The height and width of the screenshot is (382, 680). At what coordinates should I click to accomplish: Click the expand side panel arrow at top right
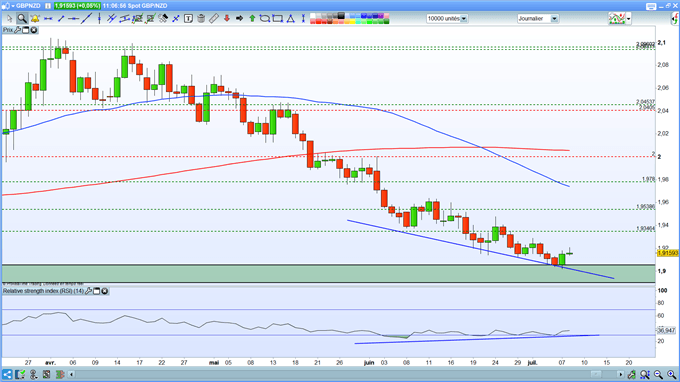pyautogui.click(x=675, y=19)
